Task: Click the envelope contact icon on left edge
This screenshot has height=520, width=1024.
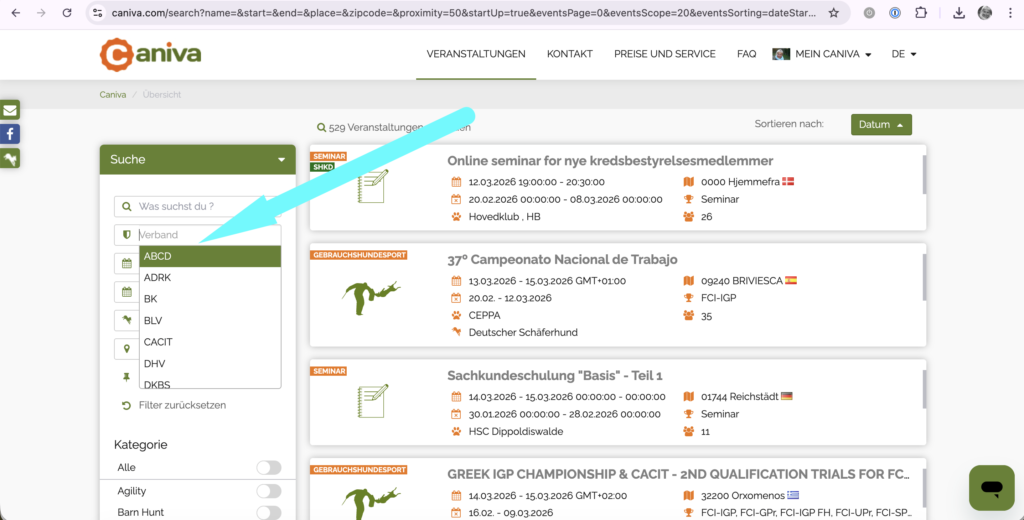Action: pos(9,110)
